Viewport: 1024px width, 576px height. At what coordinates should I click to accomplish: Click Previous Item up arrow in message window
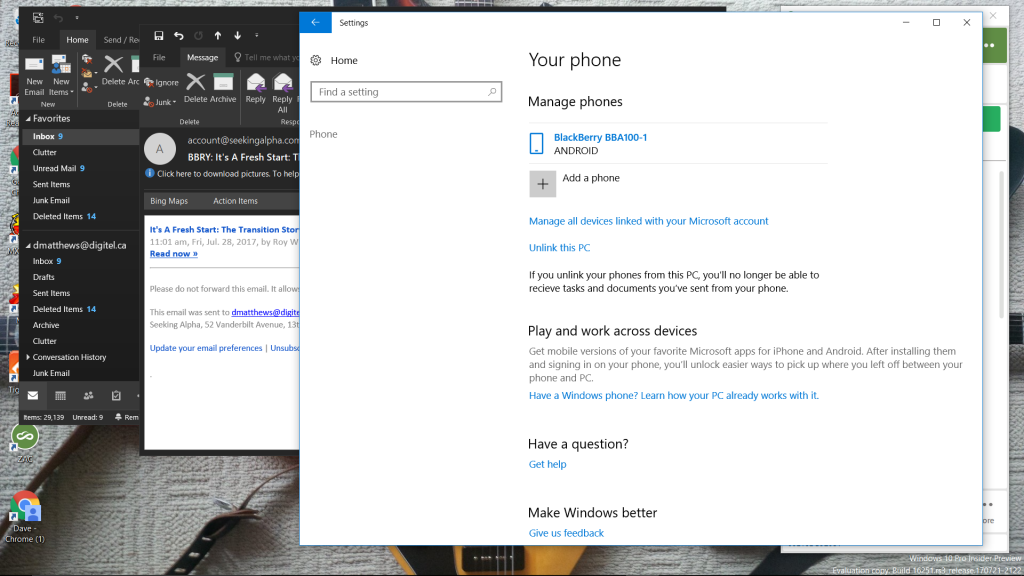tap(217, 35)
